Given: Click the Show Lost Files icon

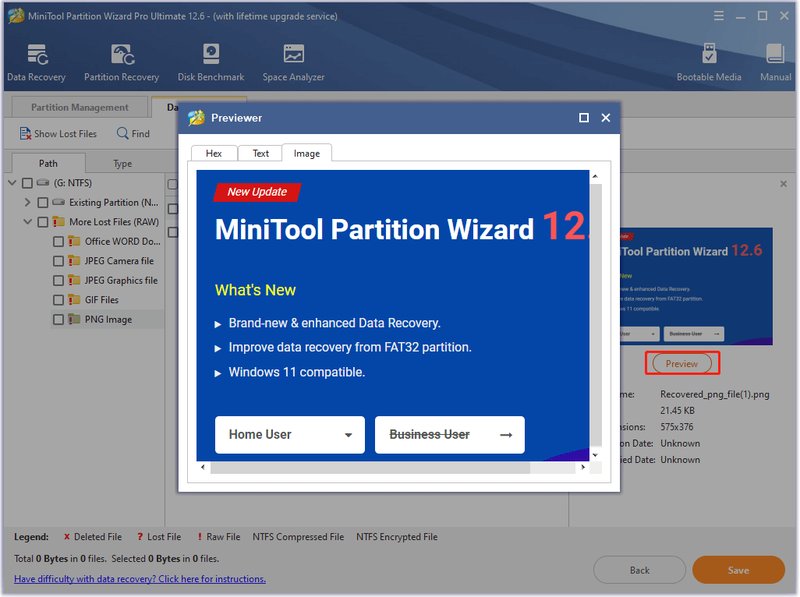Looking at the screenshot, I should 25,134.
